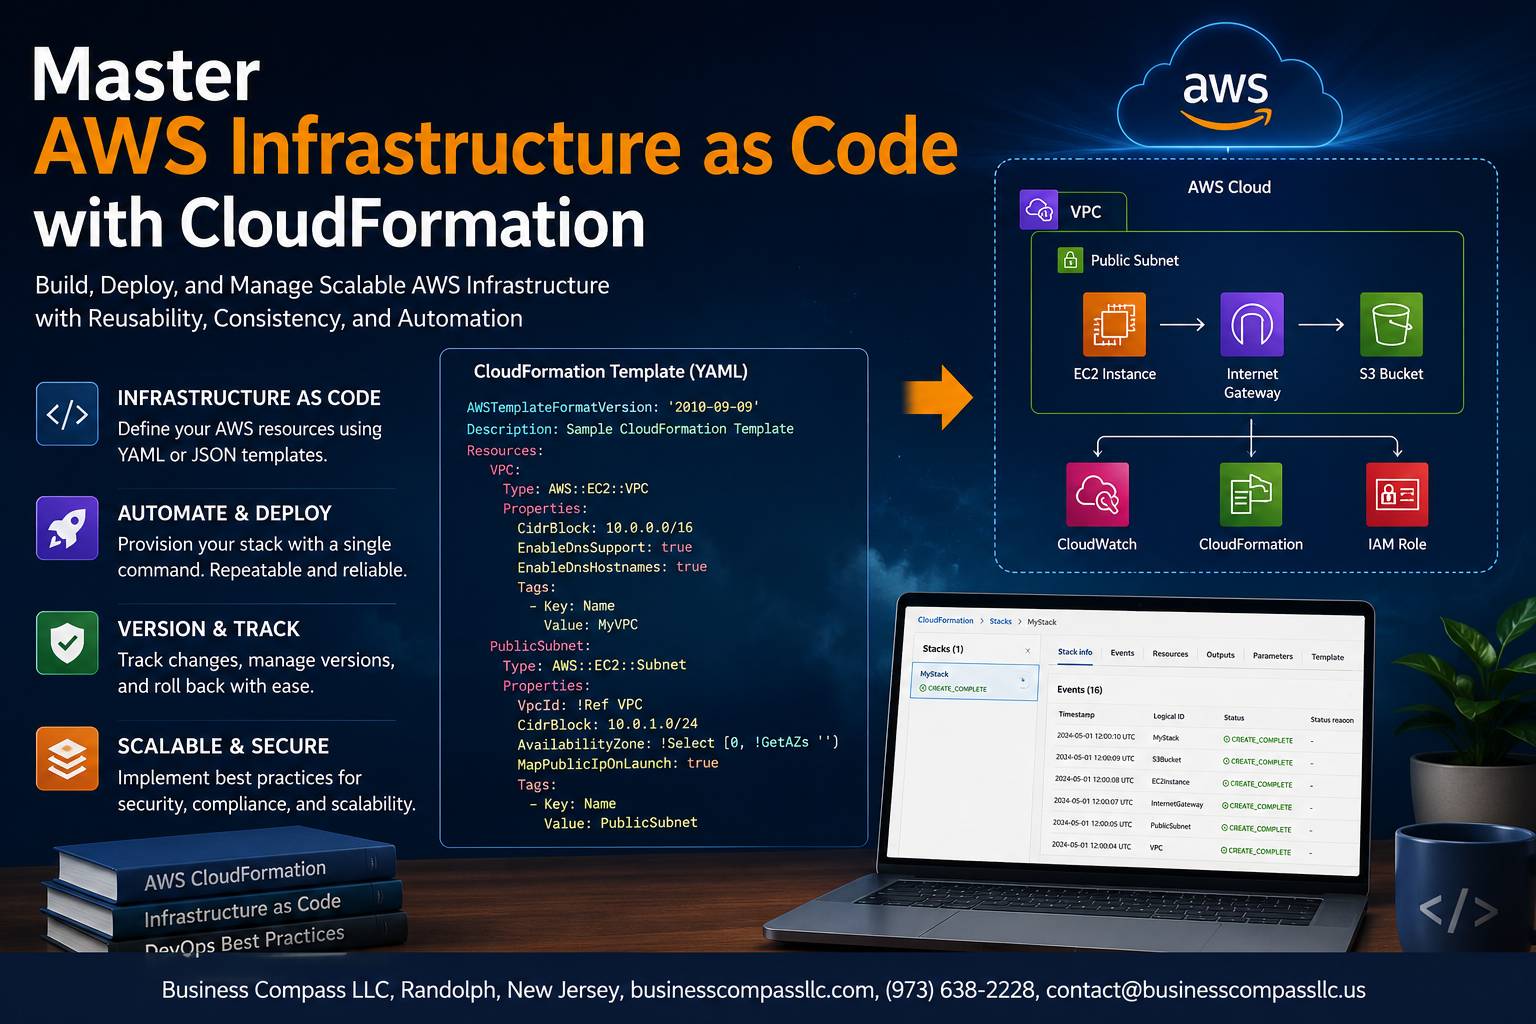Click the AWS Cloud label
Viewport: 1536px width, 1024px height.
(1229, 187)
